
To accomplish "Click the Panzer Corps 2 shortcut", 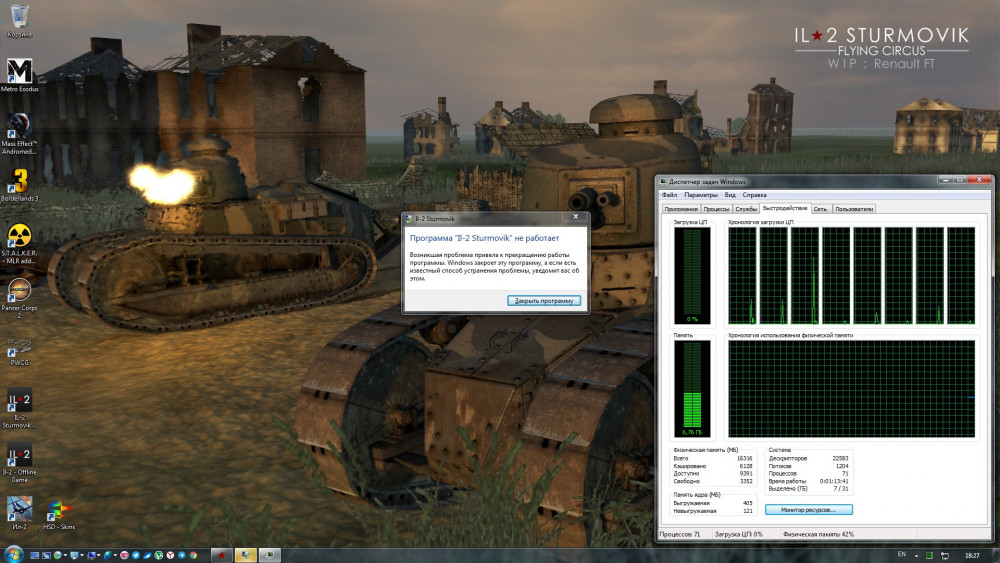I will click(19, 290).
